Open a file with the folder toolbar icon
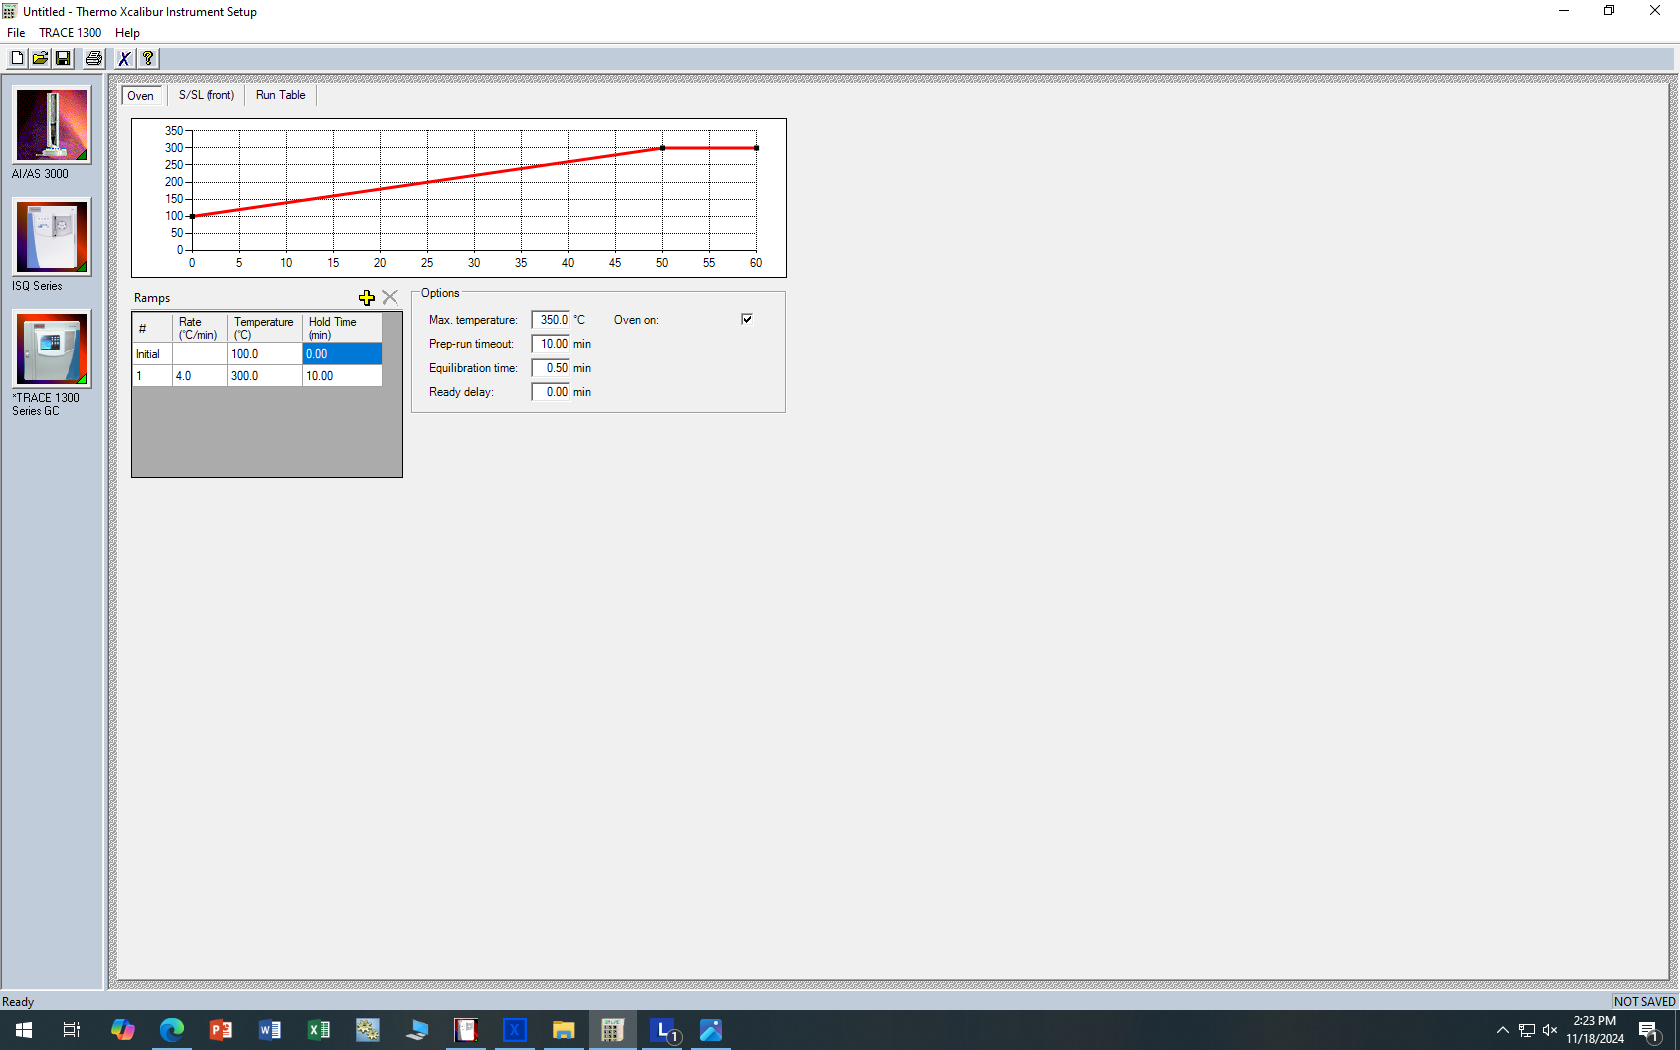This screenshot has width=1680, height=1050. (x=40, y=58)
